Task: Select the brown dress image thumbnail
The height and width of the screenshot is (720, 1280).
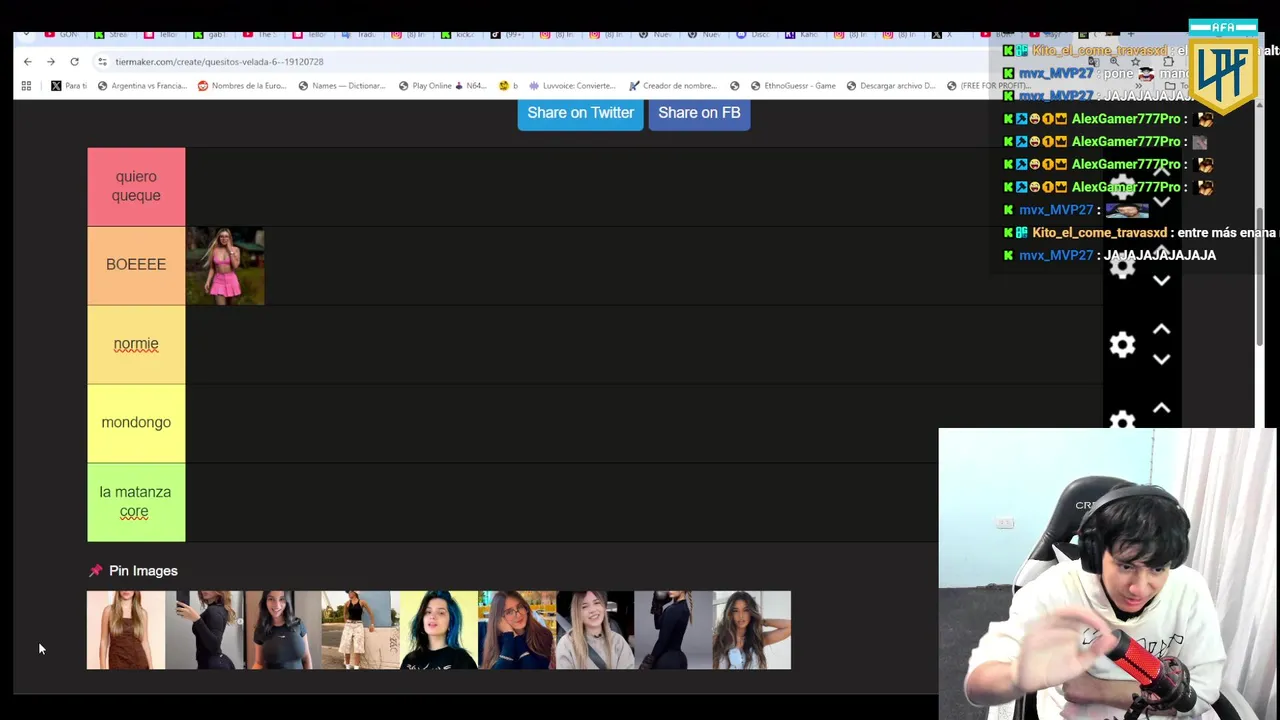Action: tap(126, 630)
